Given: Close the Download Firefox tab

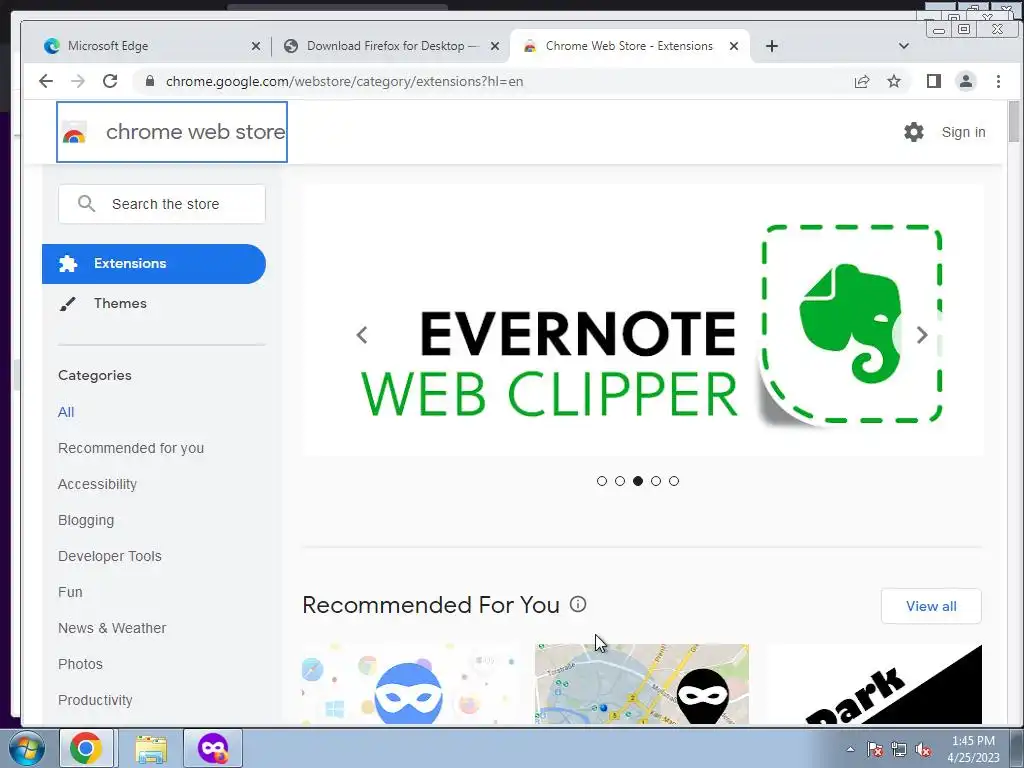Looking at the screenshot, I should click(495, 46).
